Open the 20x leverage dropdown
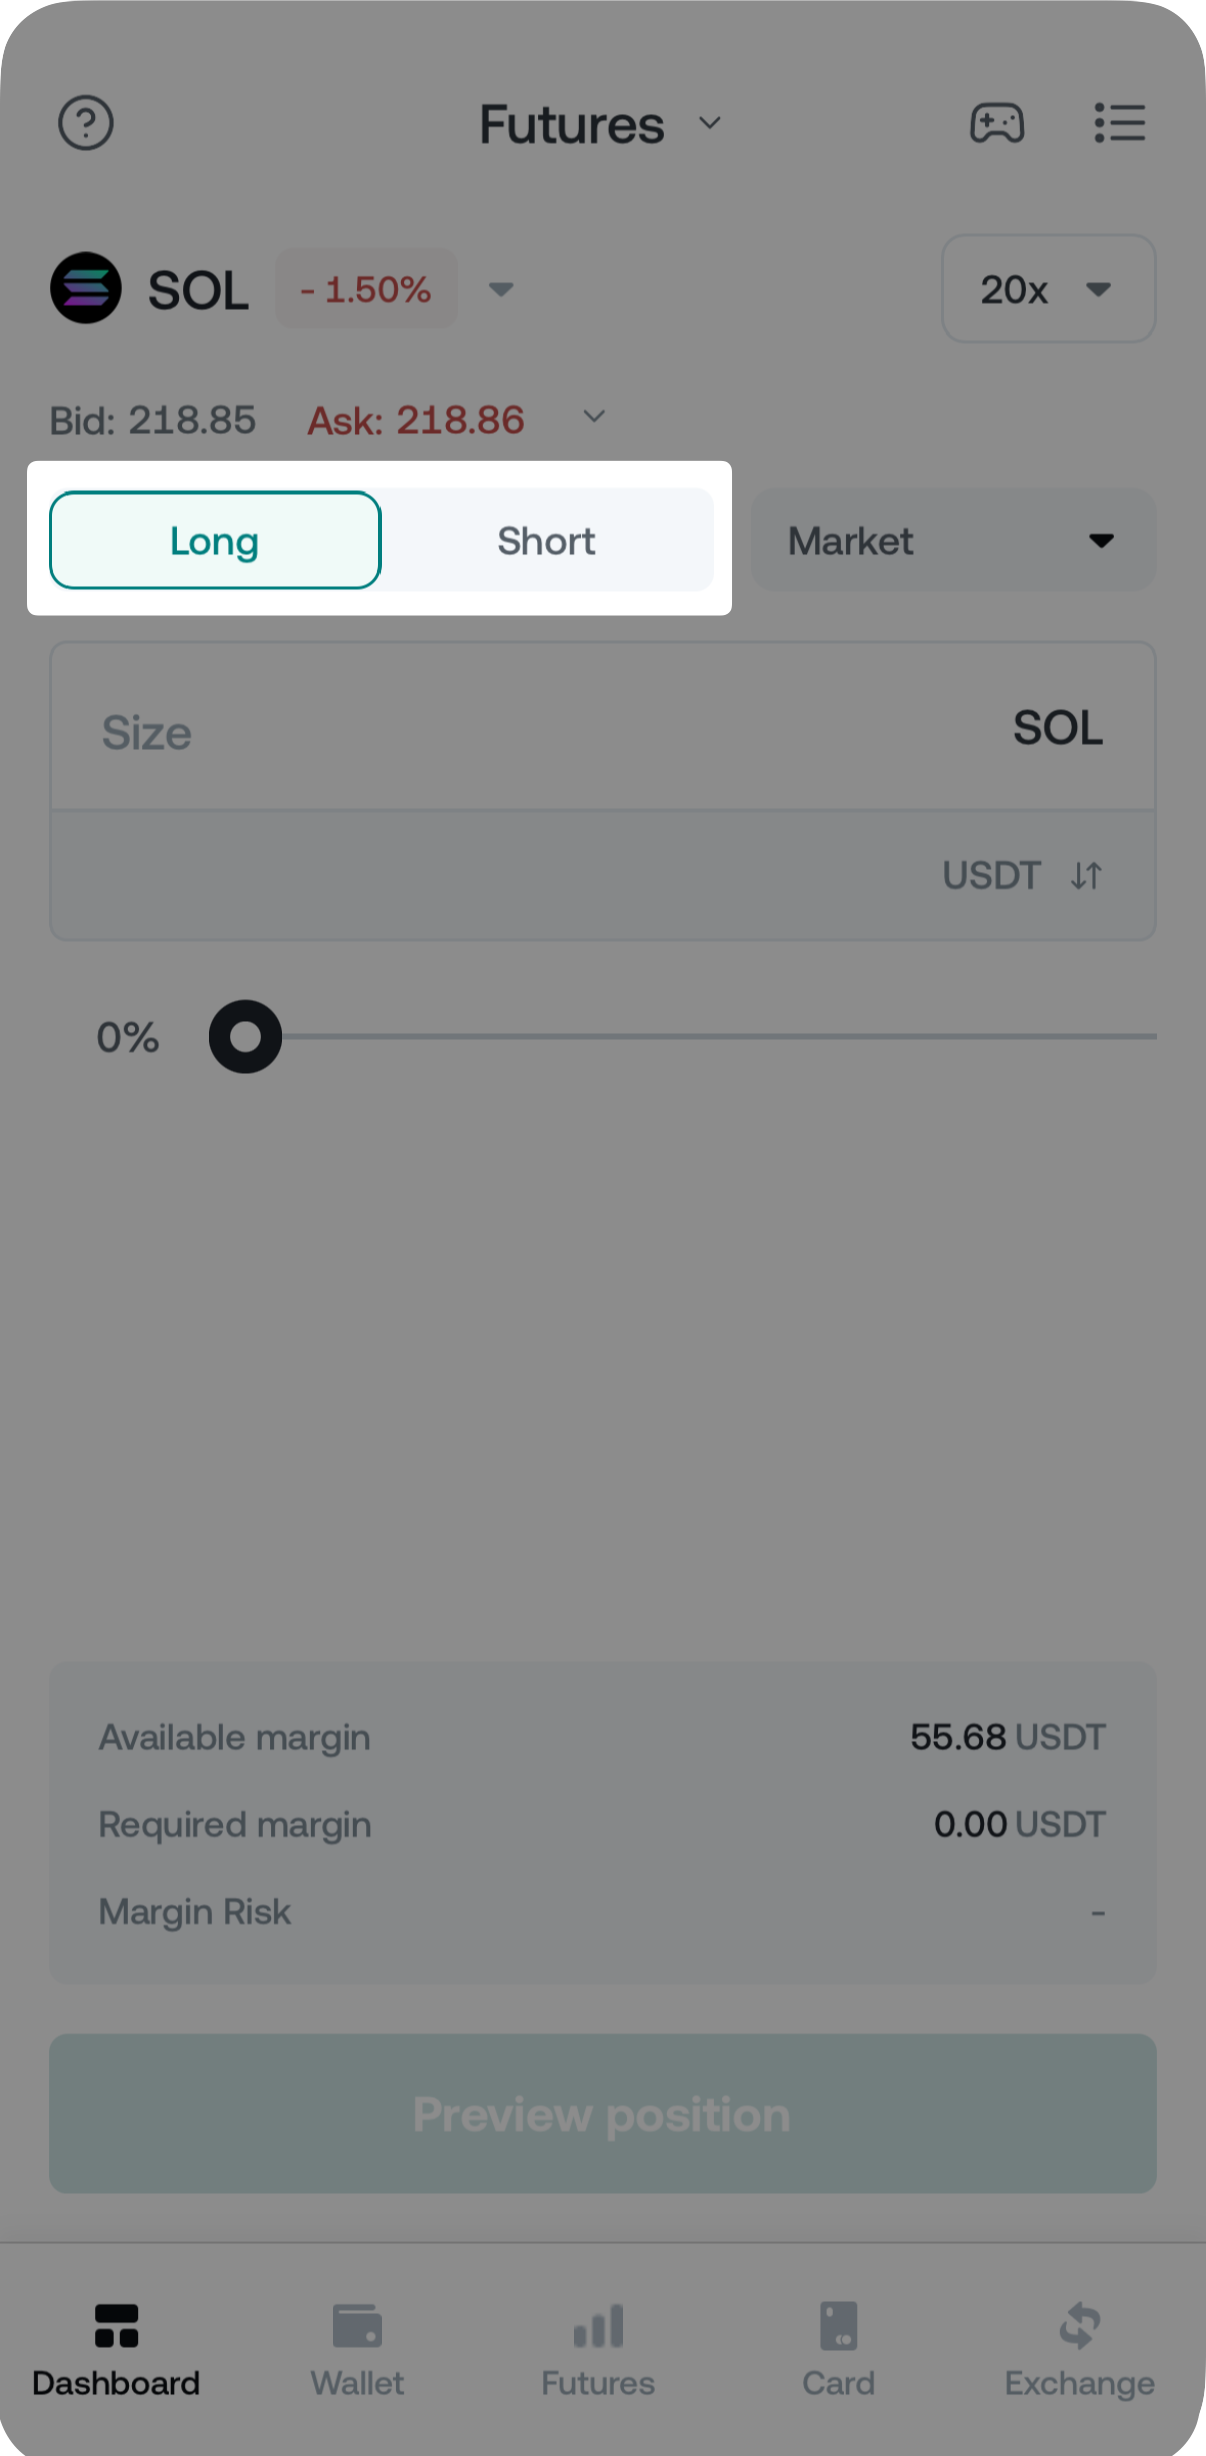1206x2456 pixels. click(1048, 289)
